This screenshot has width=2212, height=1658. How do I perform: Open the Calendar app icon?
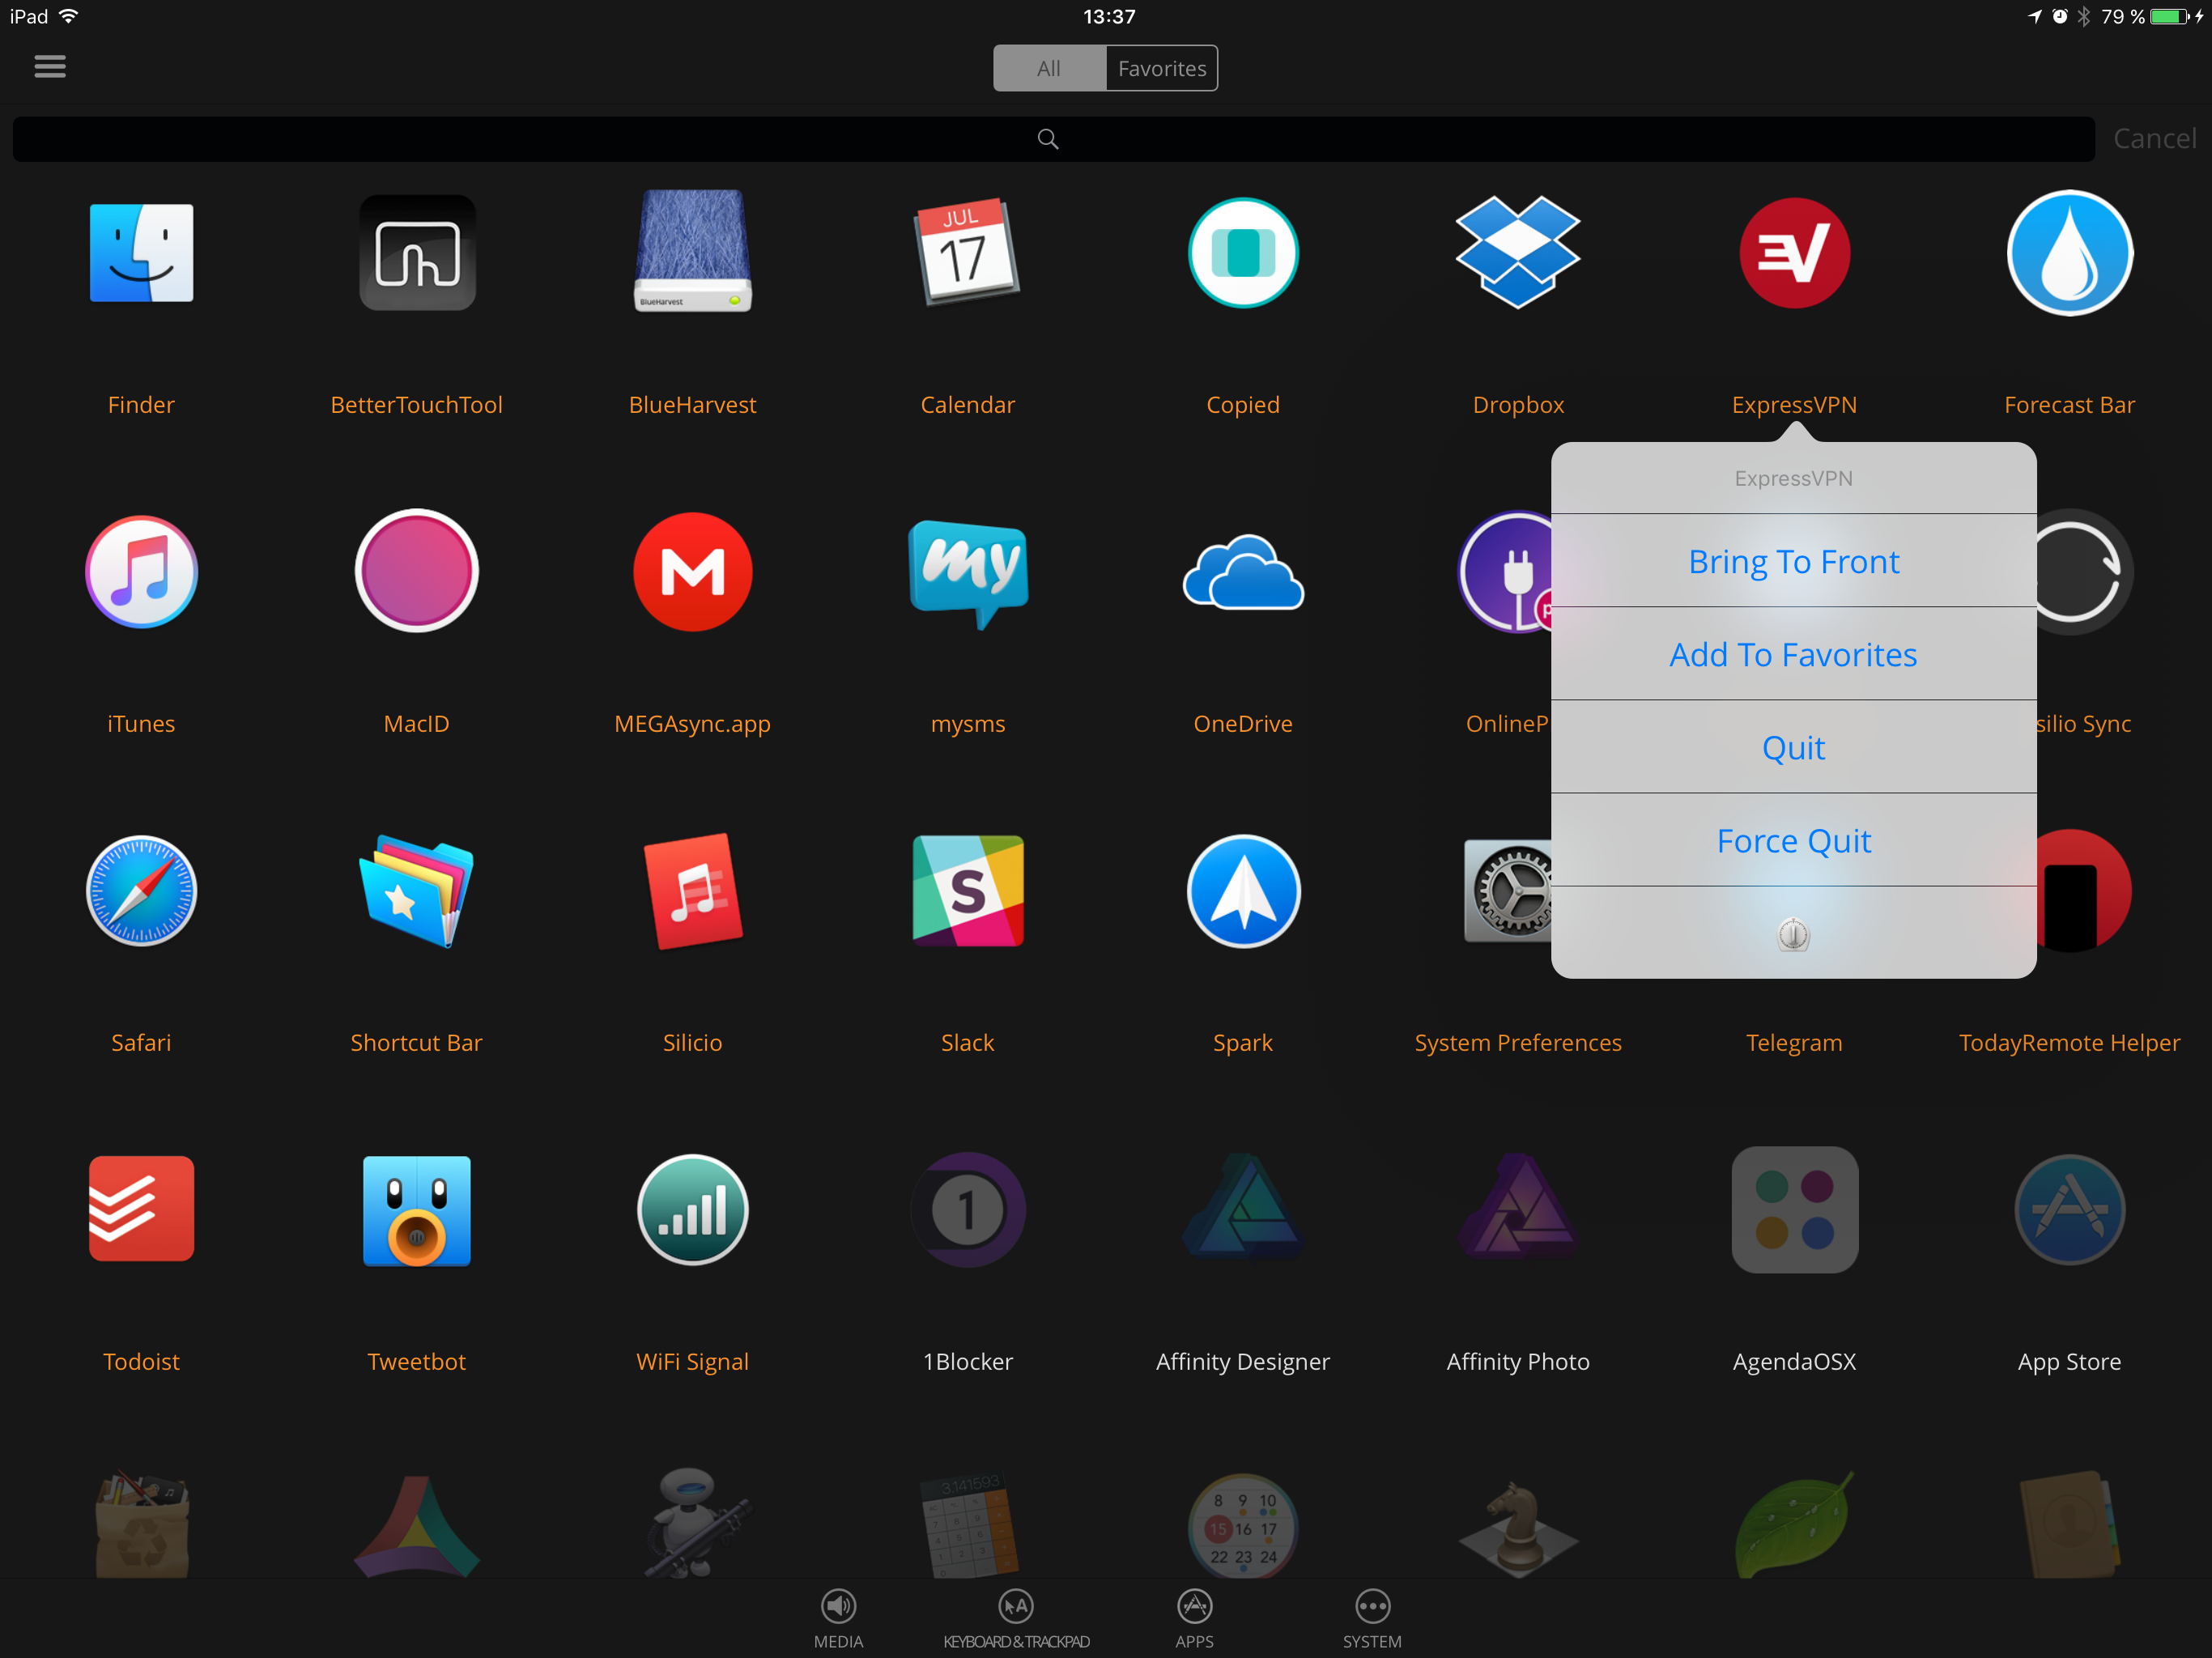pos(967,252)
